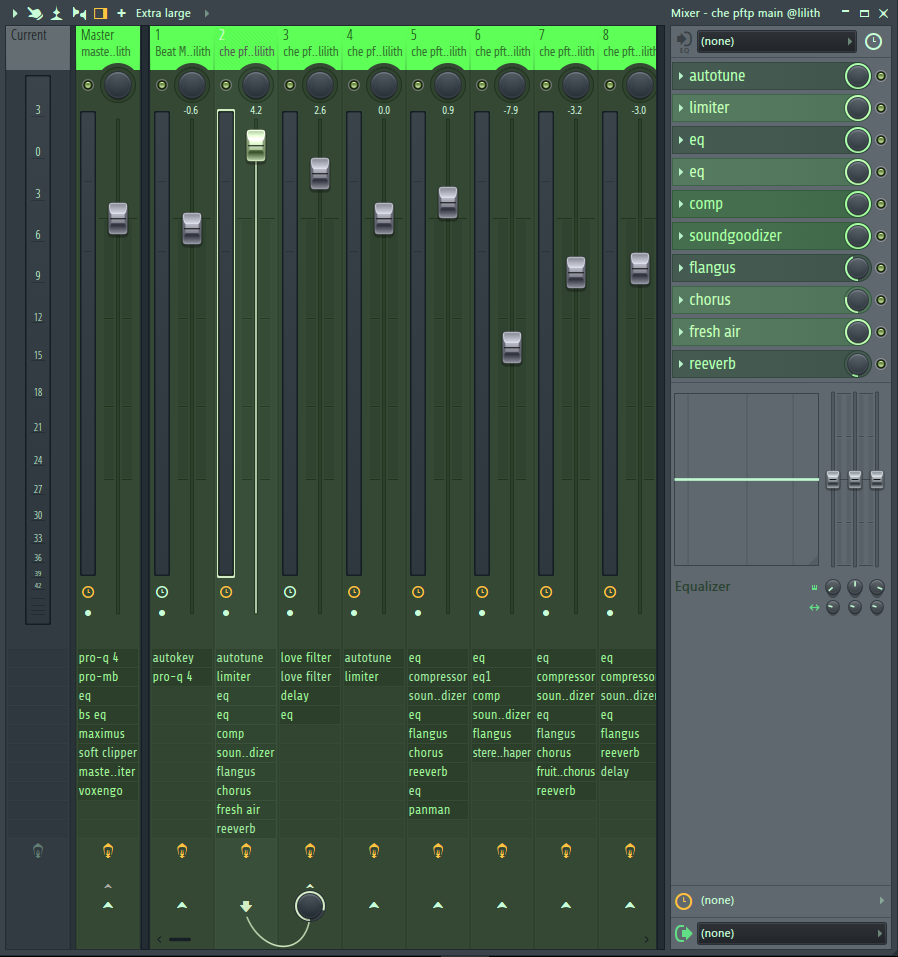Image resolution: width=898 pixels, height=957 pixels.
Task: Click the orange square icon in mixer toolbar
Action: (101, 13)
